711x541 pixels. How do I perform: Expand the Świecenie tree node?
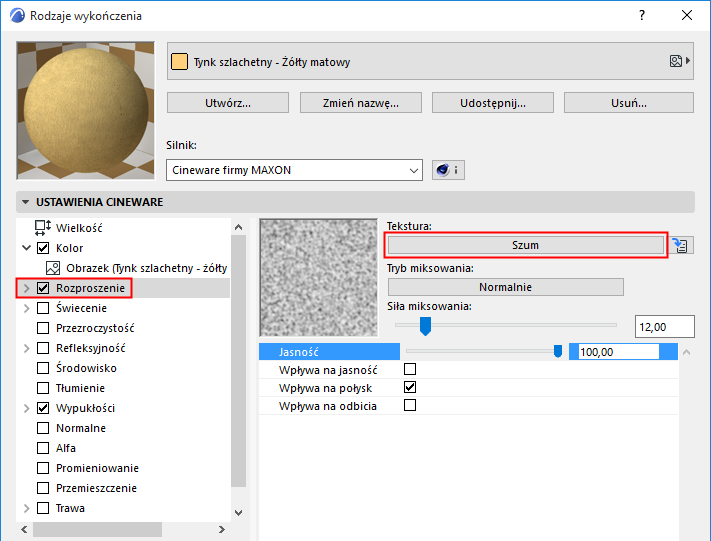tap(26, 308)
